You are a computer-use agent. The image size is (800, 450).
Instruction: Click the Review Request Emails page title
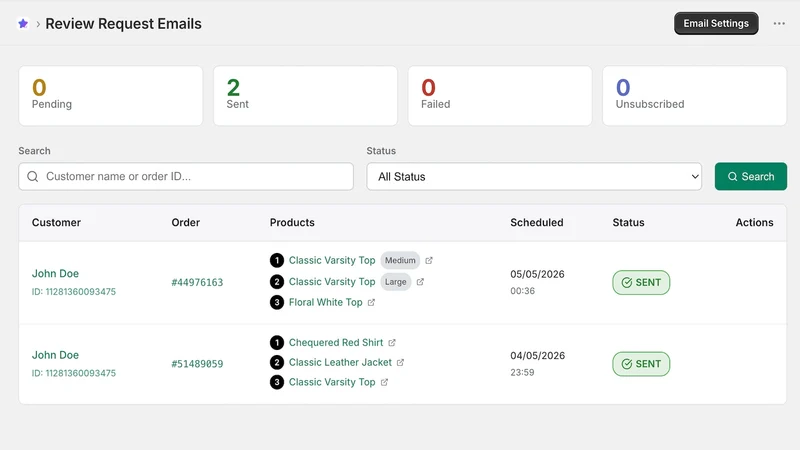pos(123,23)
